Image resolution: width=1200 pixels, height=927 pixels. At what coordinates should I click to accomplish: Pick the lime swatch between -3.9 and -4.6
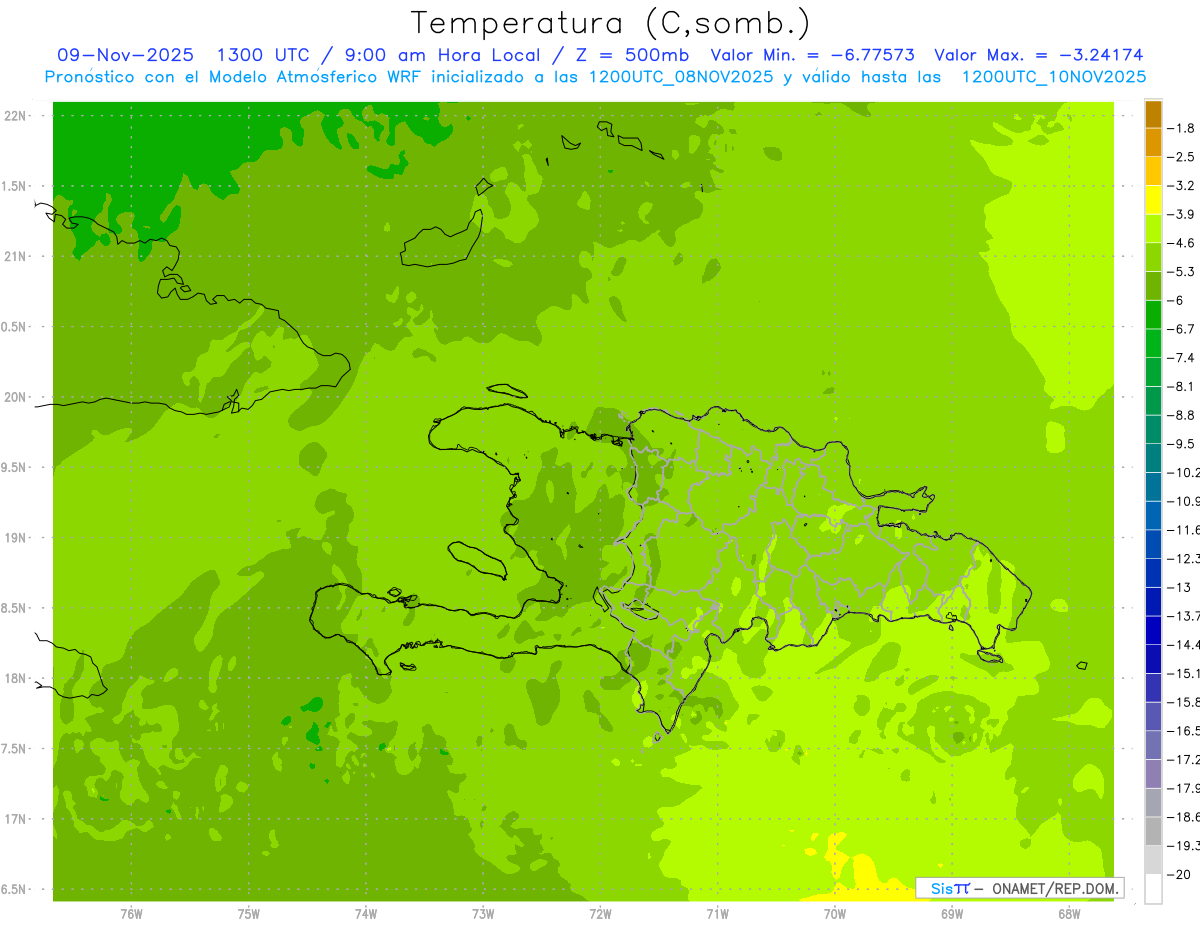pyautogui.click(x=1153, y=228)
